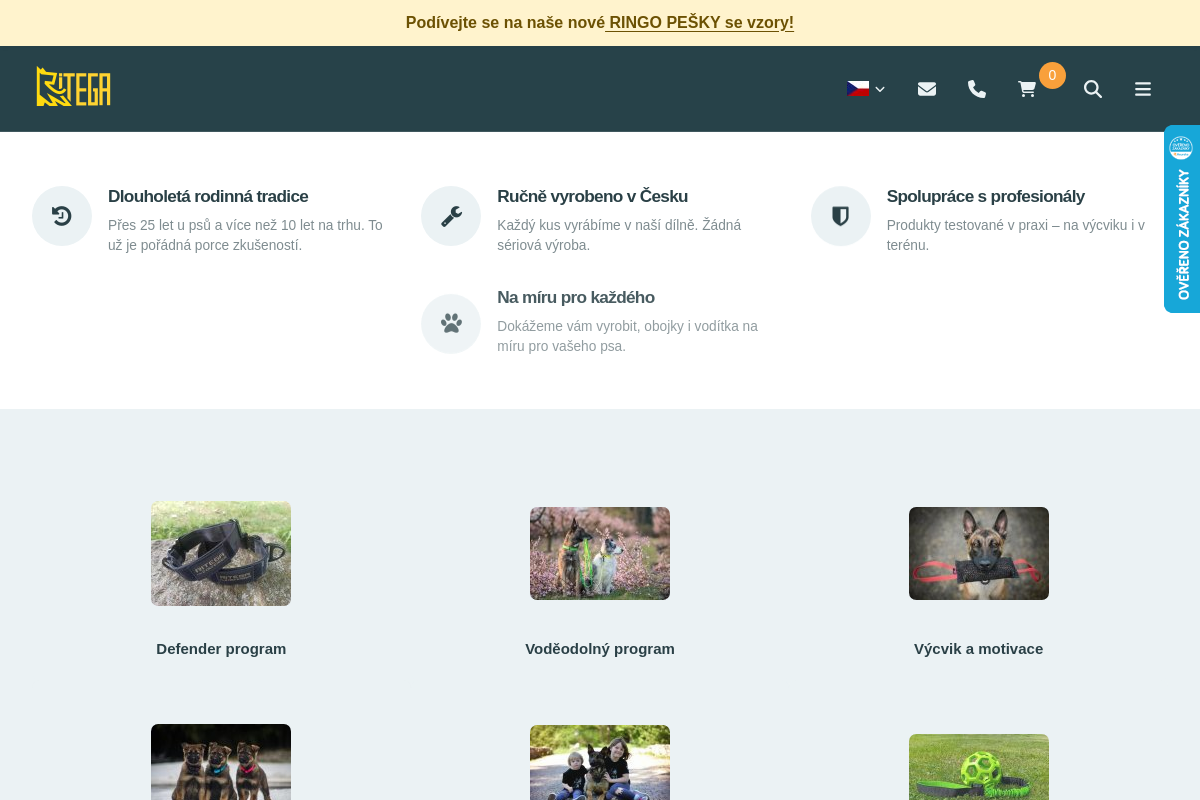Click the Defender program text link
Viewport: 1200px width, 800px height.
(x=221, y=649)
